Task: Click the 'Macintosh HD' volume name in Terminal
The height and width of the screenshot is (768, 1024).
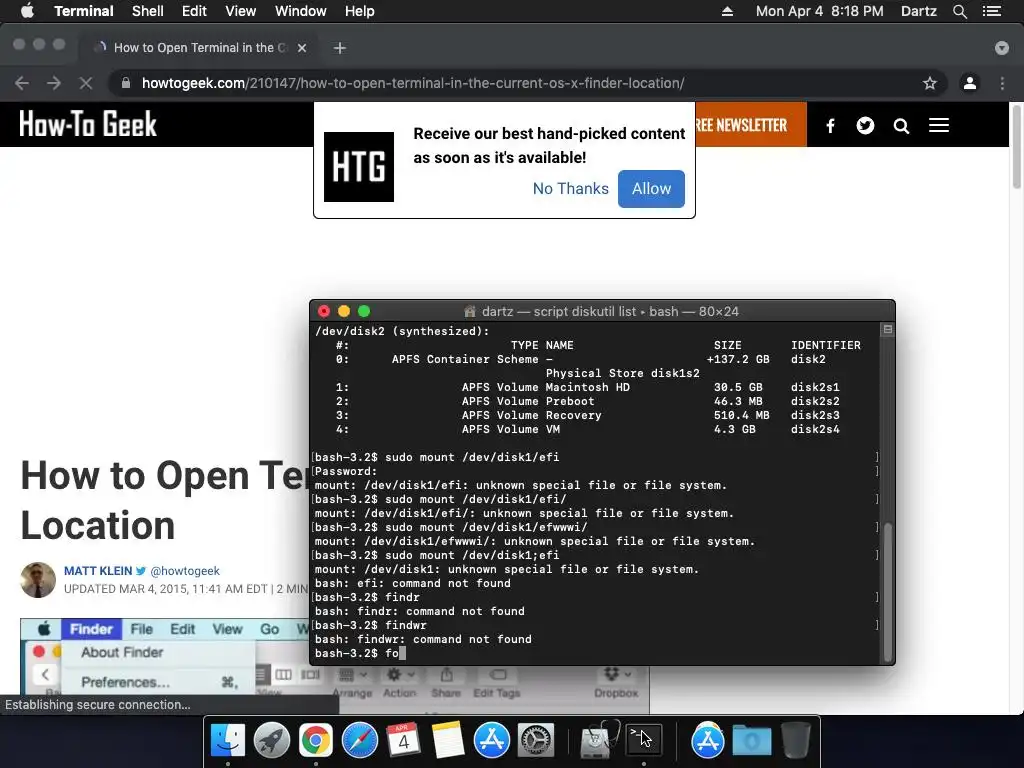Action: (588, 387)
